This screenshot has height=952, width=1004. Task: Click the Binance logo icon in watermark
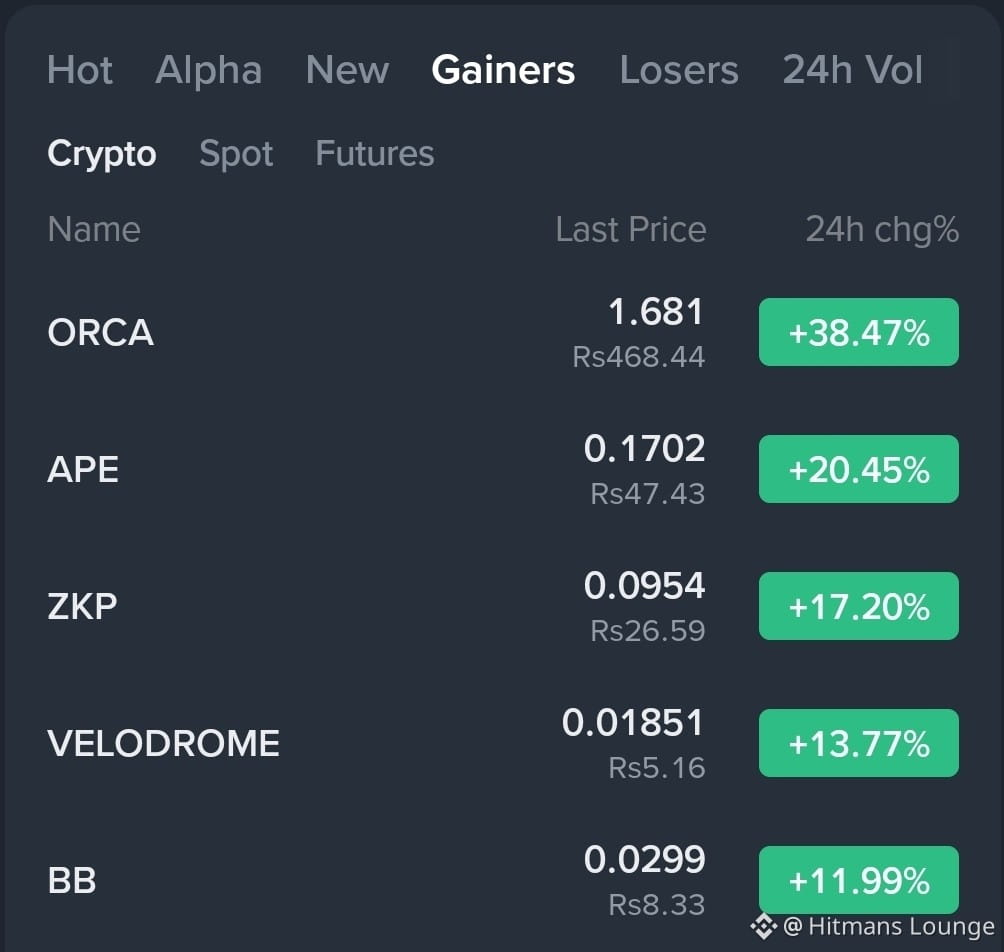click(763, 926)
